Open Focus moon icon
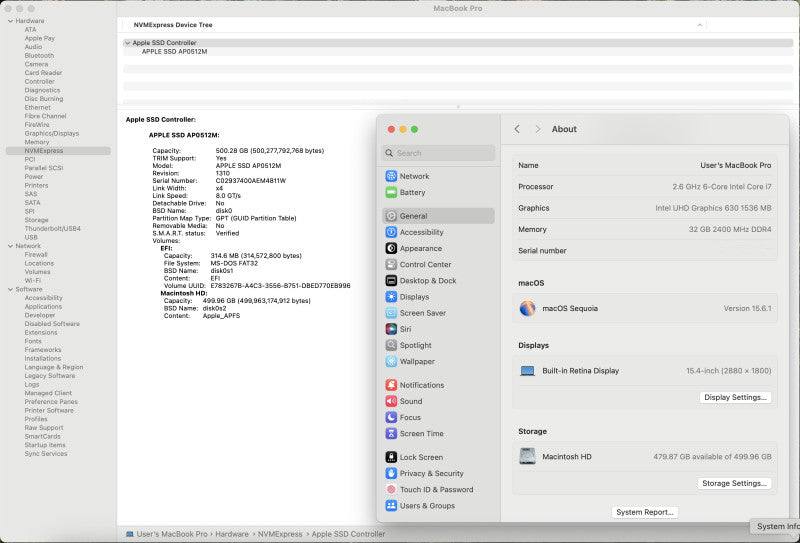 coord(391,417)
